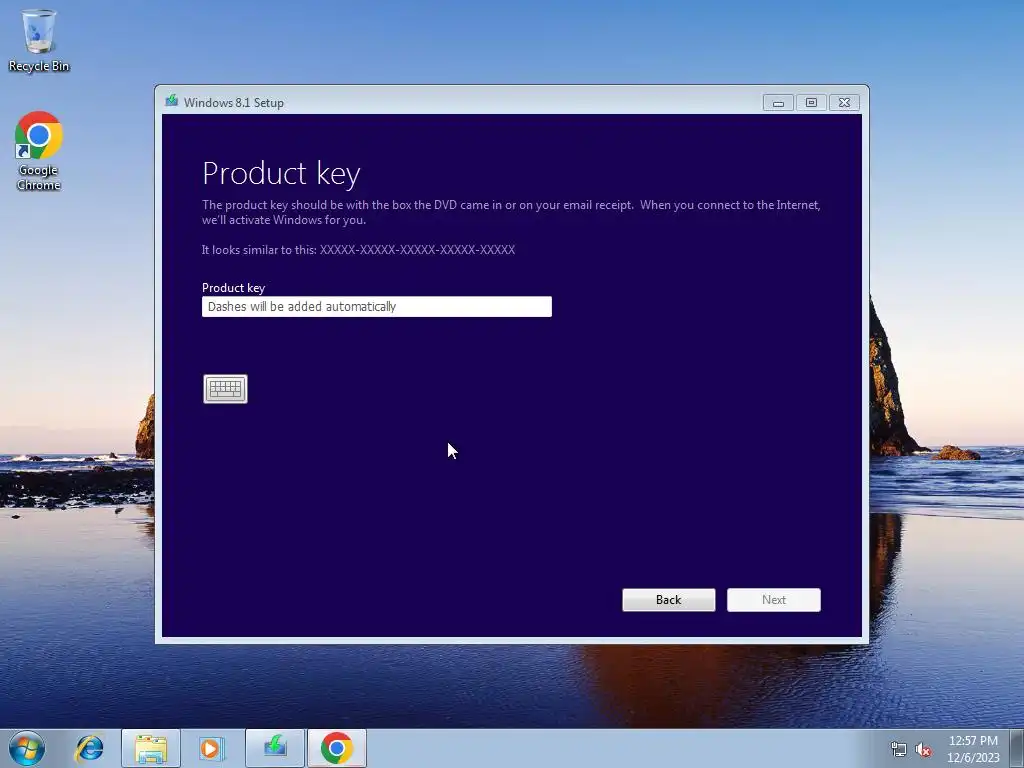Open the Recycle Bin desktop icon
1024x768 pixels.
point(39,40)
